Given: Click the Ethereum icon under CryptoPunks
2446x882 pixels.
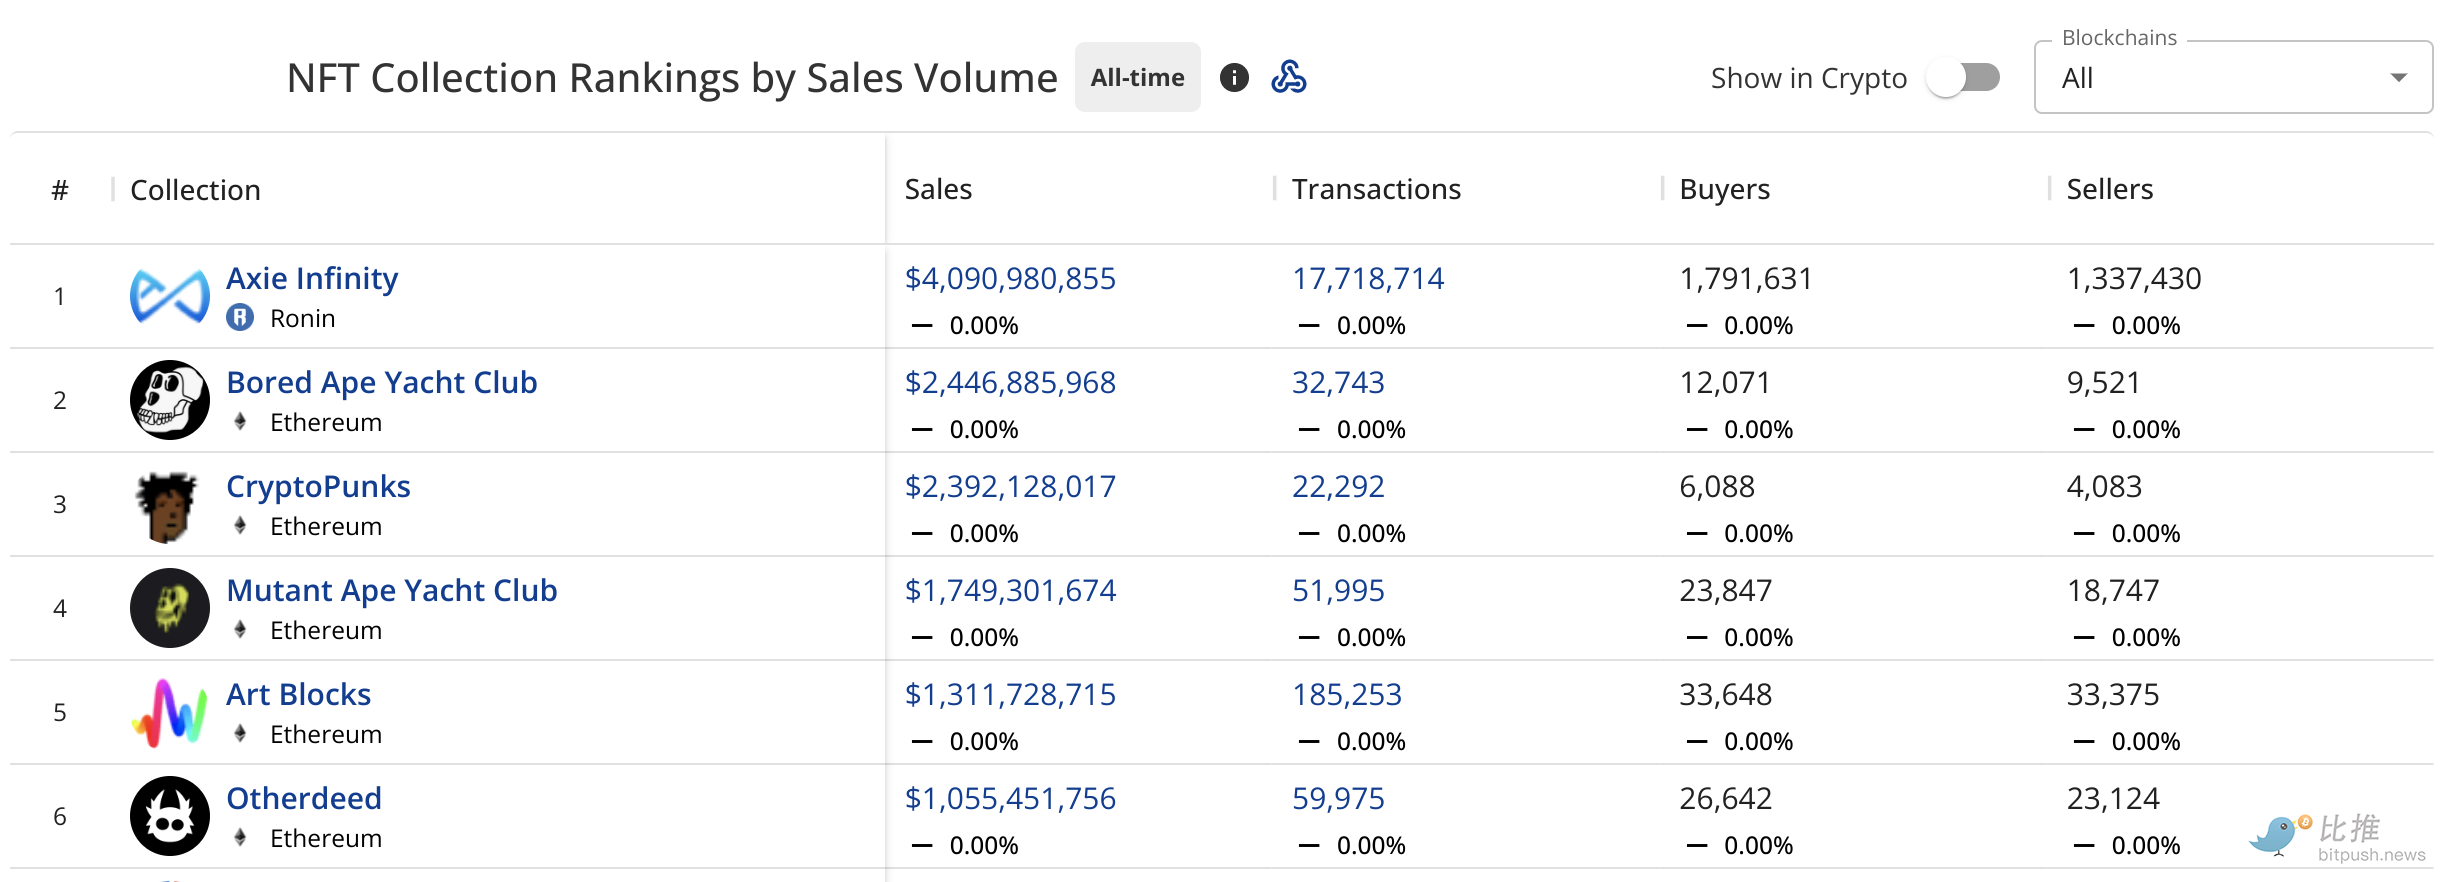Looking at the screenshot, I should tap(240, 526).
